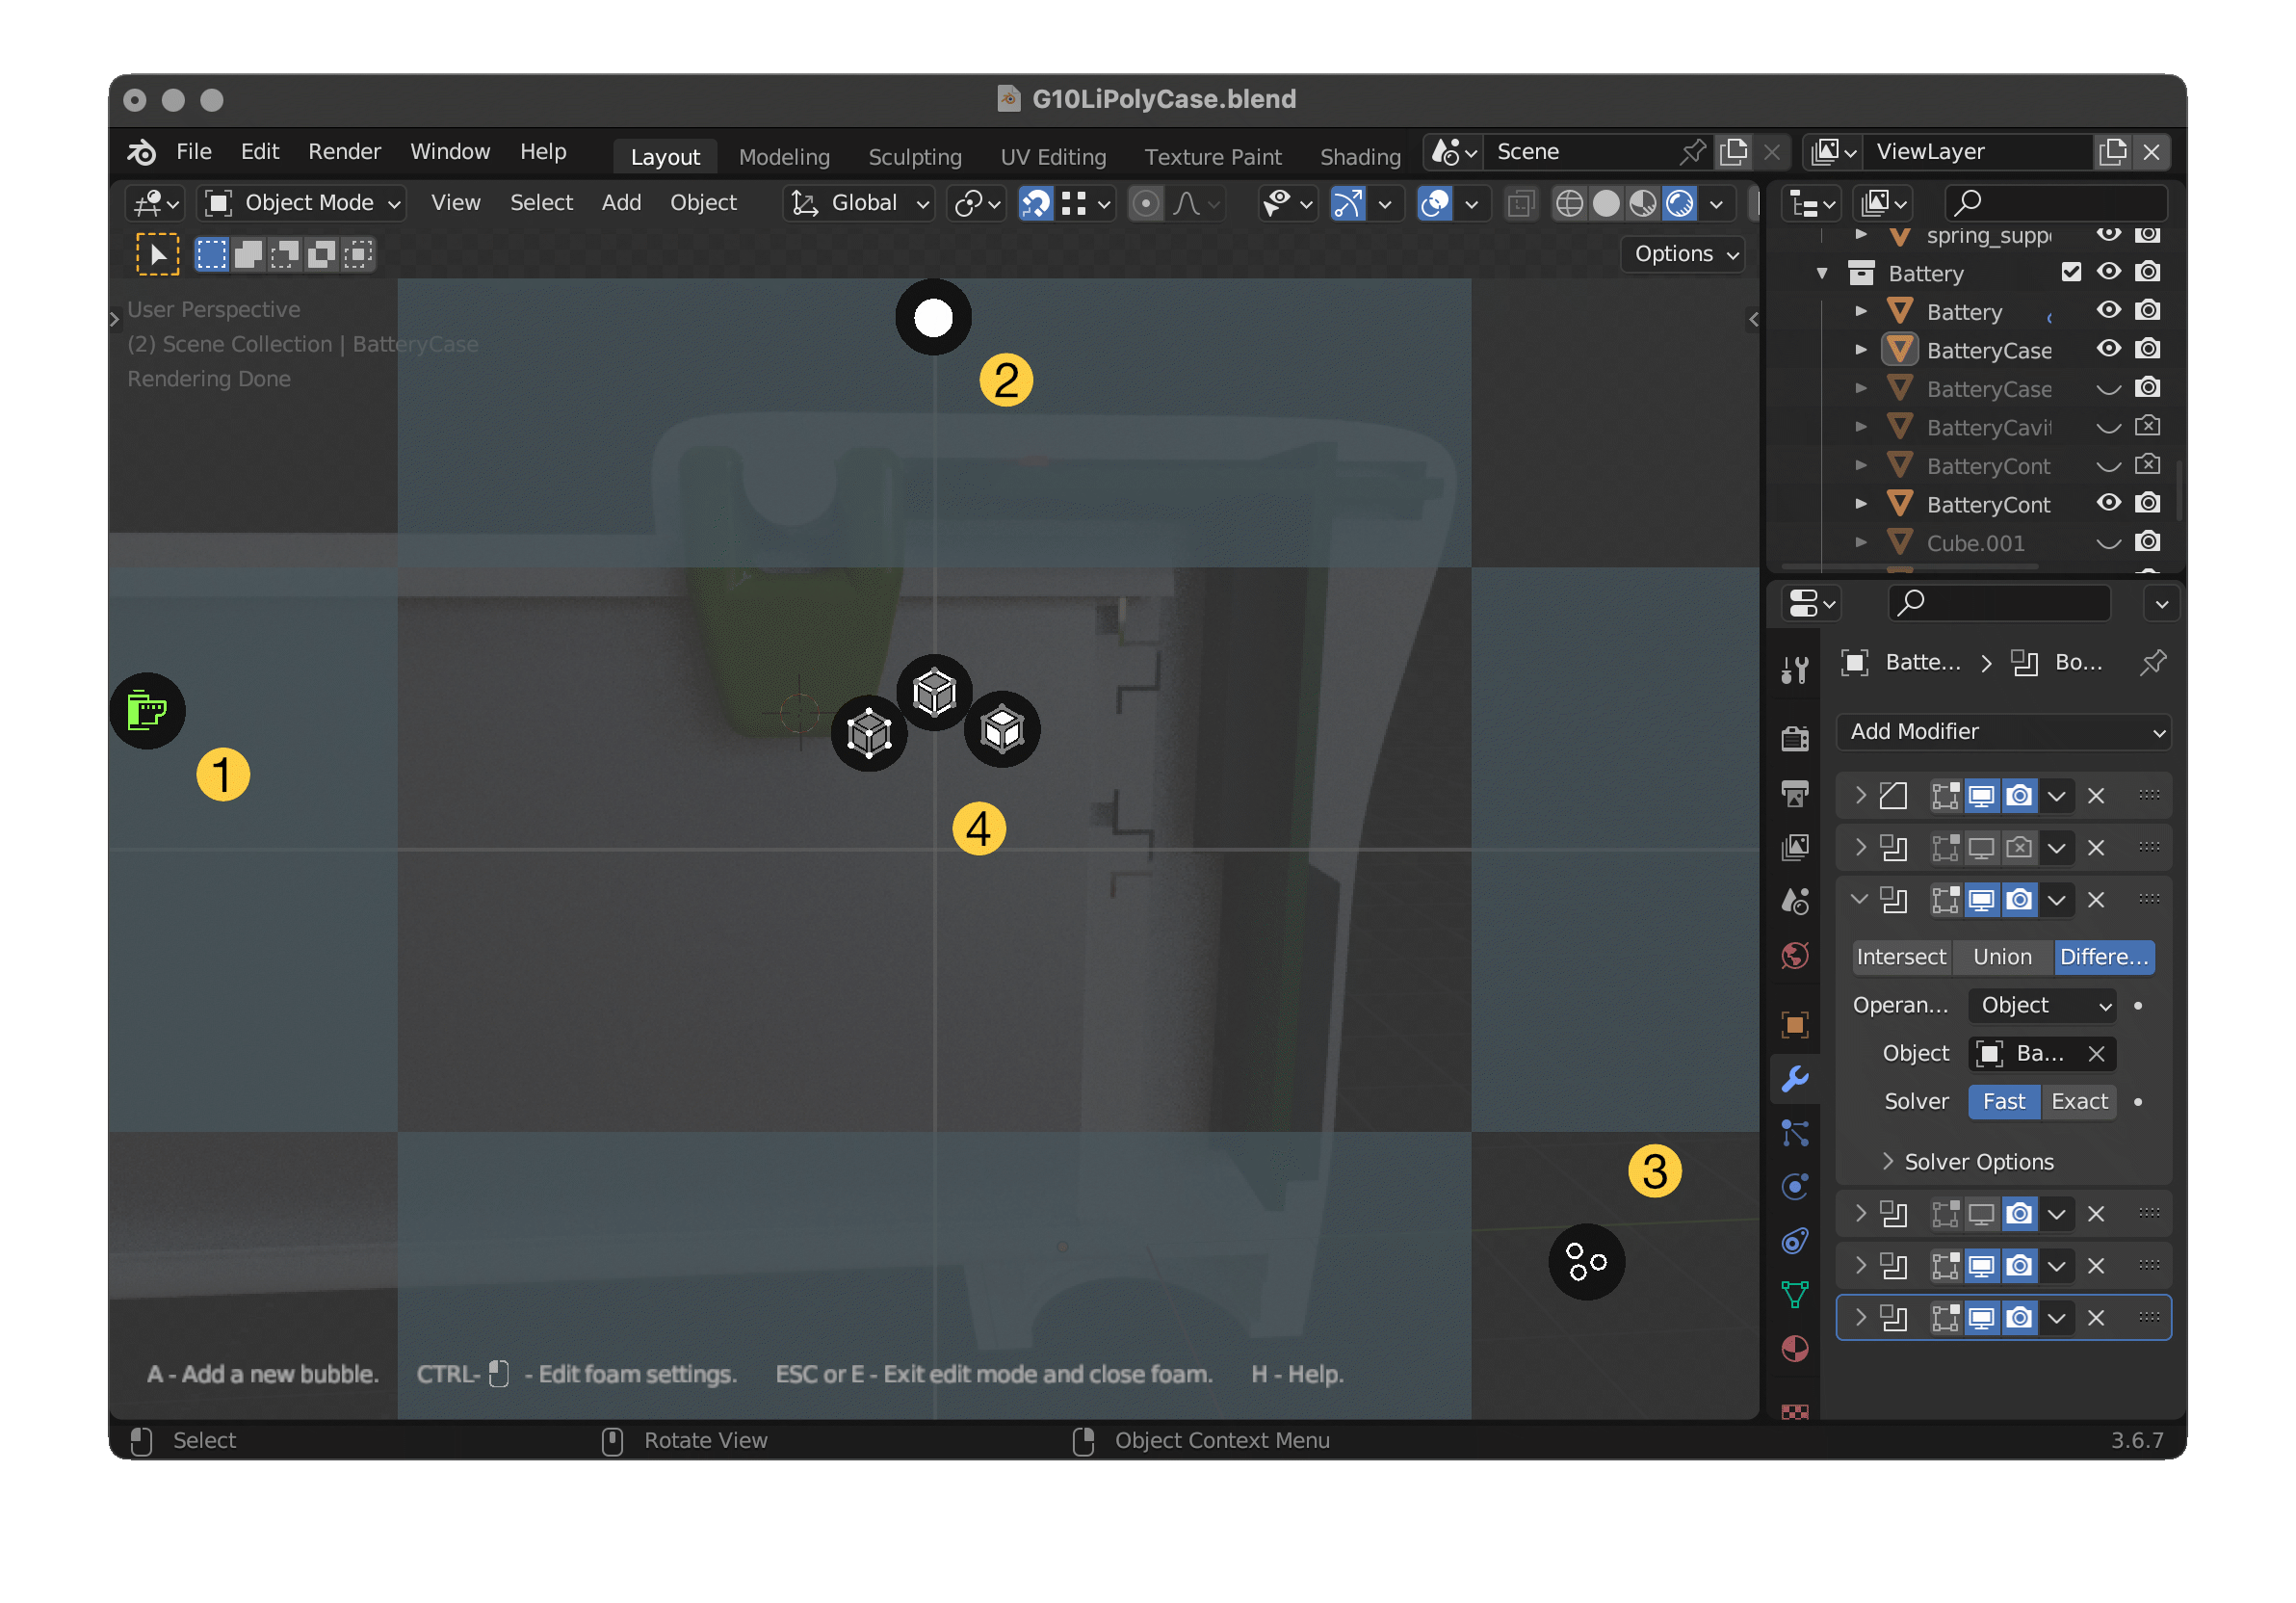Select the Exact solver button
2296x1603 pixels.
click(2079, 1102)
